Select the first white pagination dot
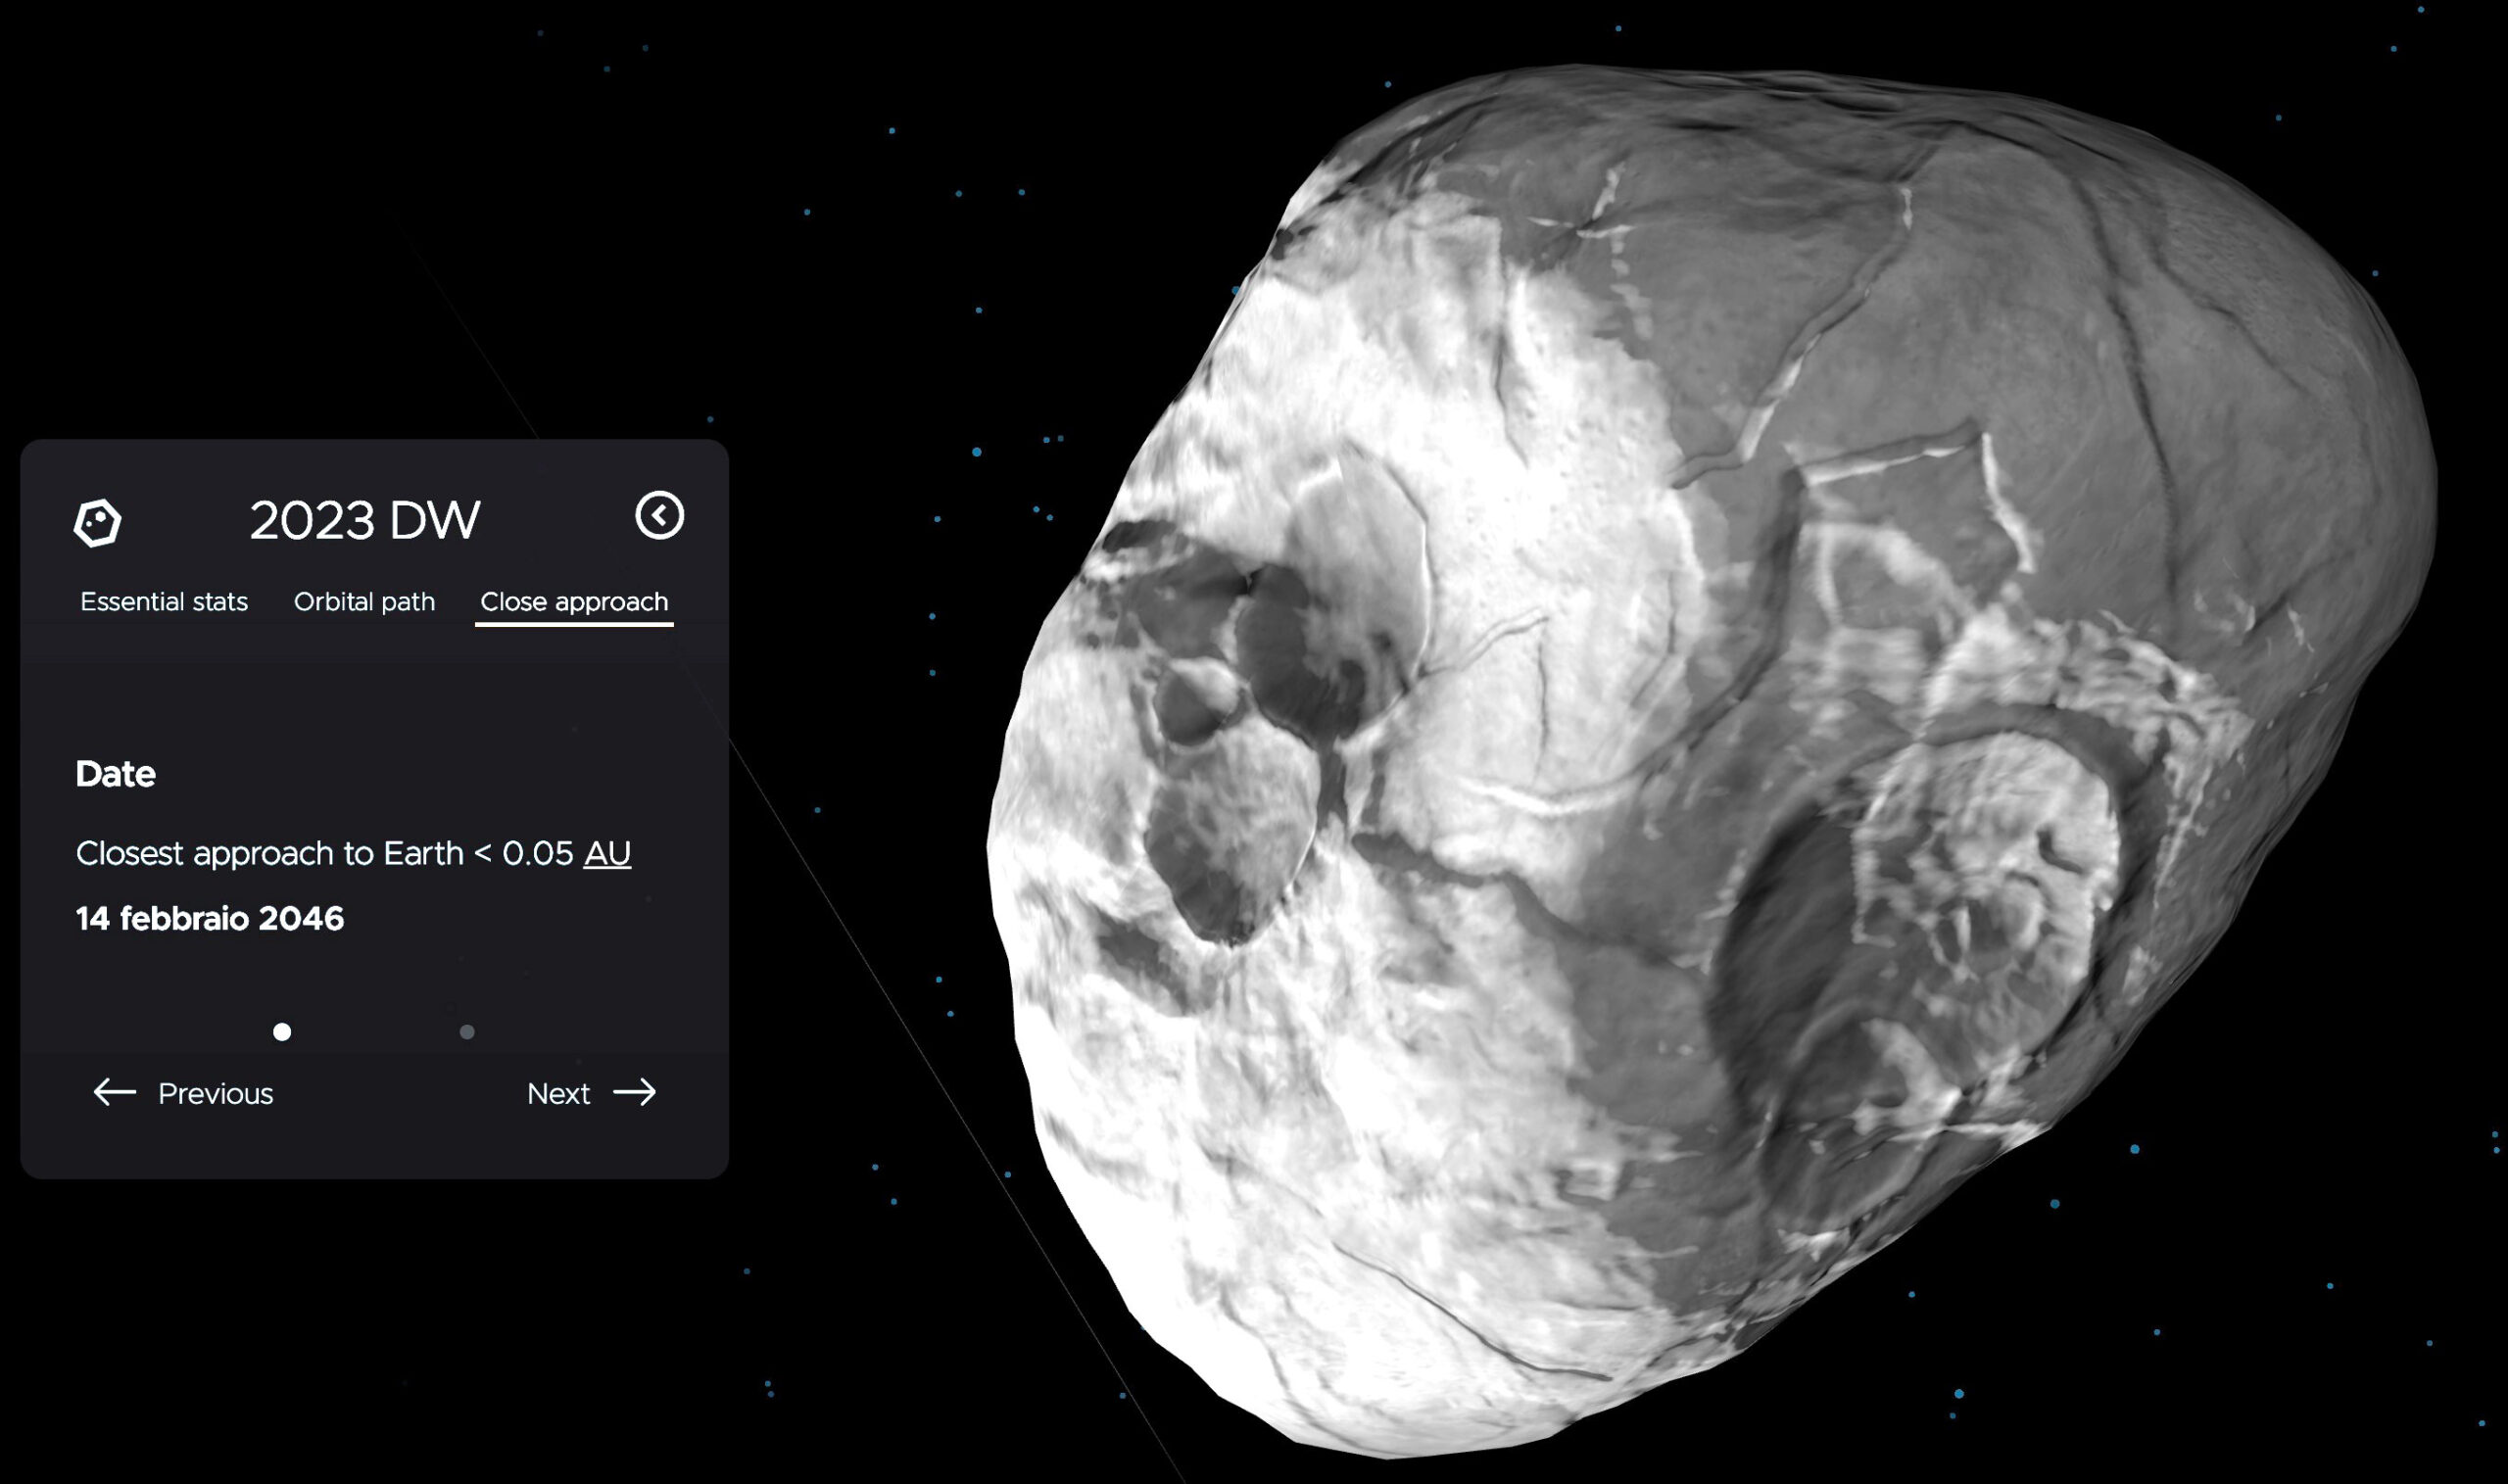 click(x=282, y=1032)
